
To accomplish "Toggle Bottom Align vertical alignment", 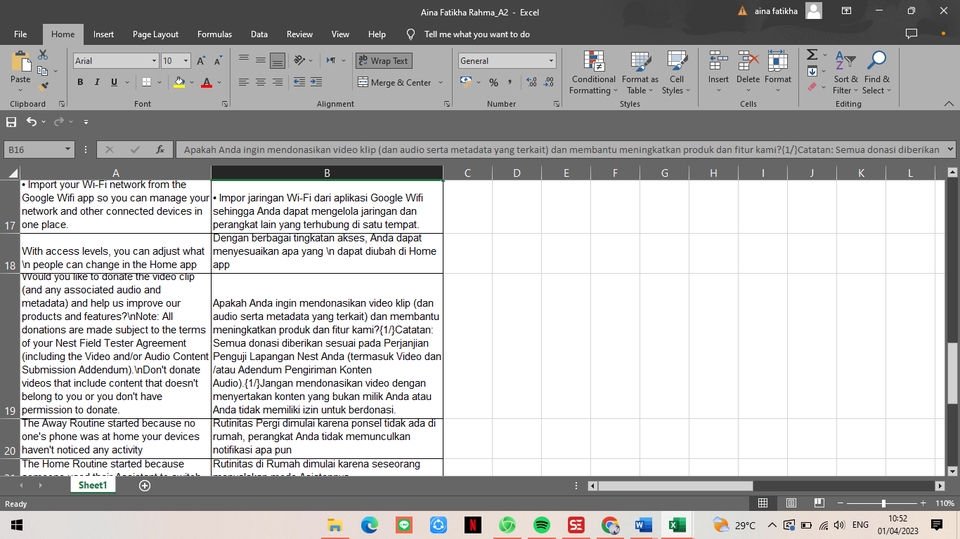I will pos(277,61).
